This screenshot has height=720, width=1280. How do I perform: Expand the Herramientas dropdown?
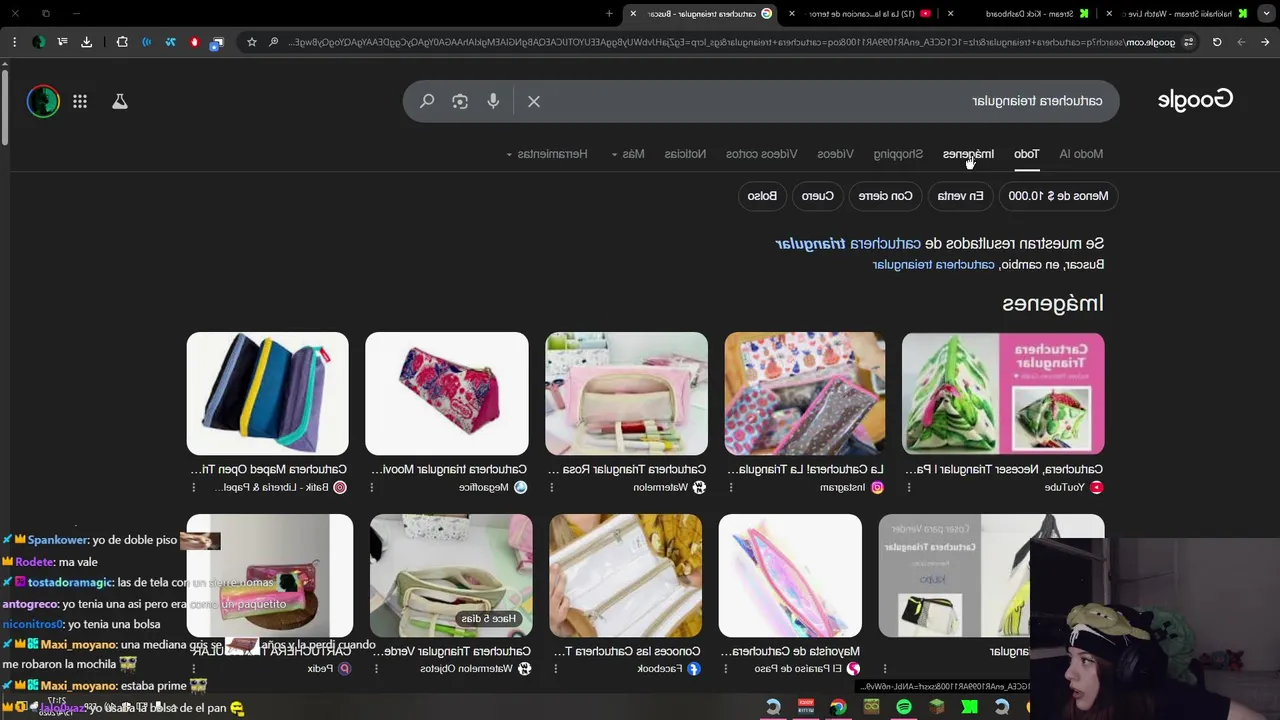(x=547, y=154)
